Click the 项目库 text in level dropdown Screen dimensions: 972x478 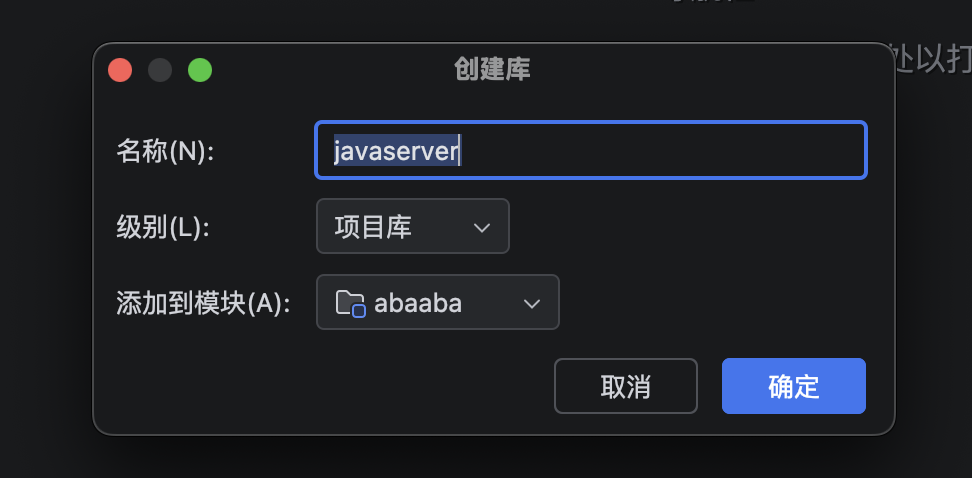pos(373,227)
